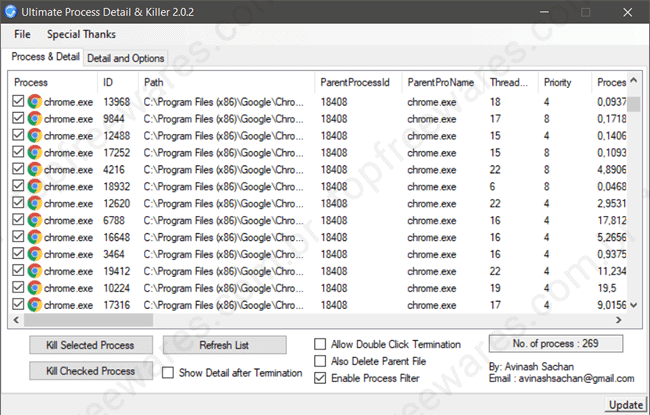Select the process ID cell 13968
This screenshot has height=415, width=650.
[x=116, y=102]
